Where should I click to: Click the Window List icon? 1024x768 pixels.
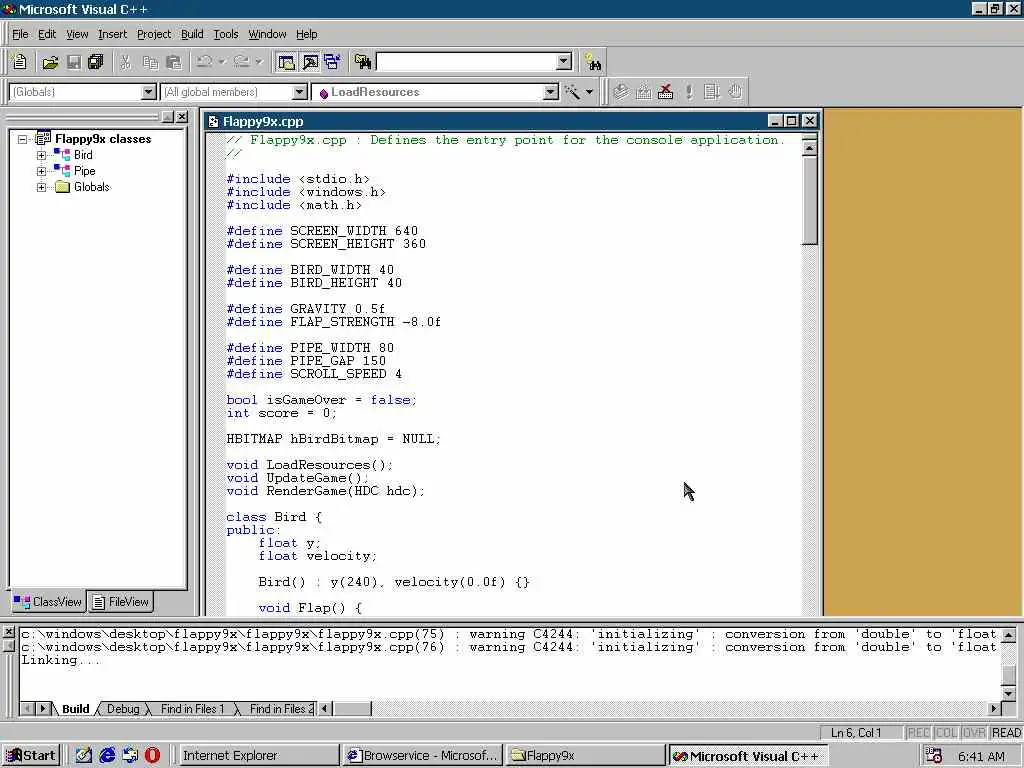pyautogui.click(x=332, y=62)
